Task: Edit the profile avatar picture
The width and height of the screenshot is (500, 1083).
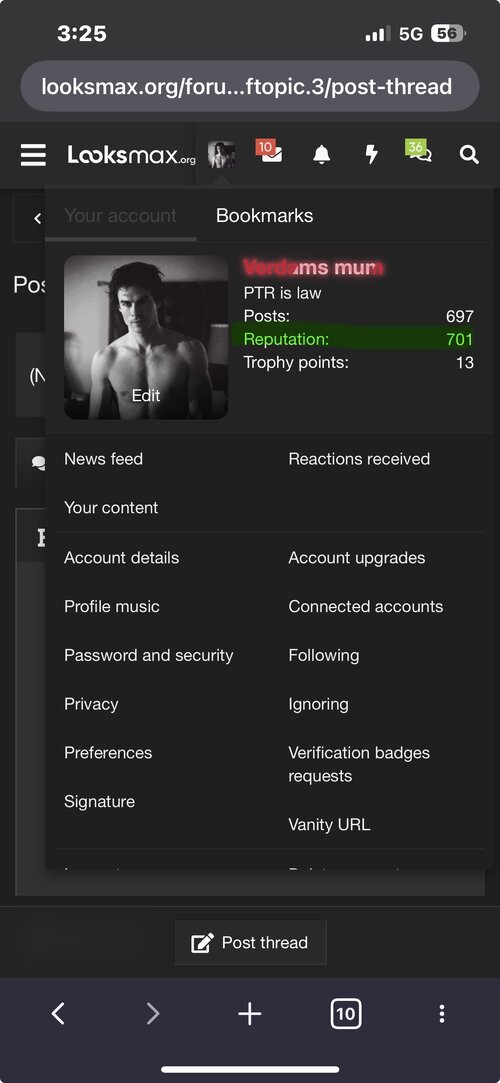Action: 146,395
